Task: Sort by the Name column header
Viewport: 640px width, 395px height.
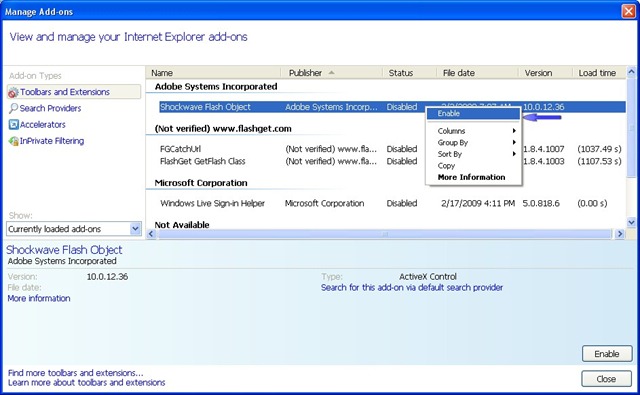Action: 213,73
